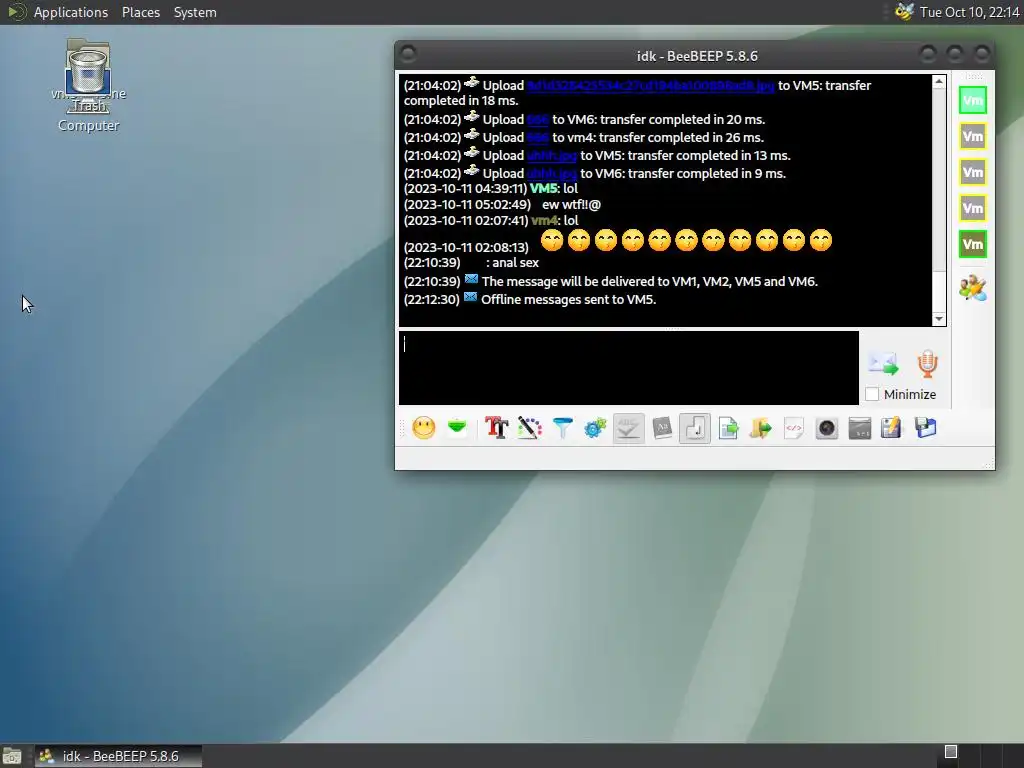Select the mint-green Vm user avatar

coord(972,101)
